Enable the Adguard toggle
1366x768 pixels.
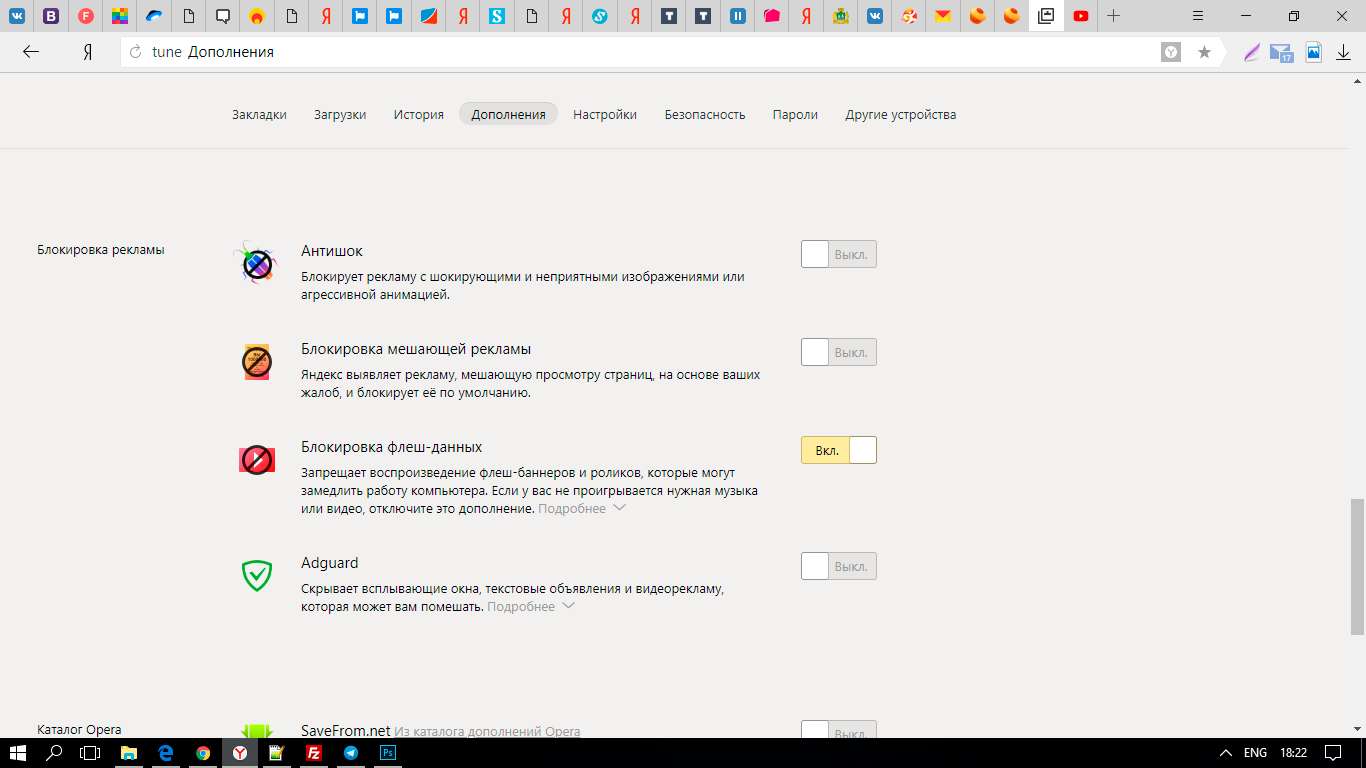(839, 566)
